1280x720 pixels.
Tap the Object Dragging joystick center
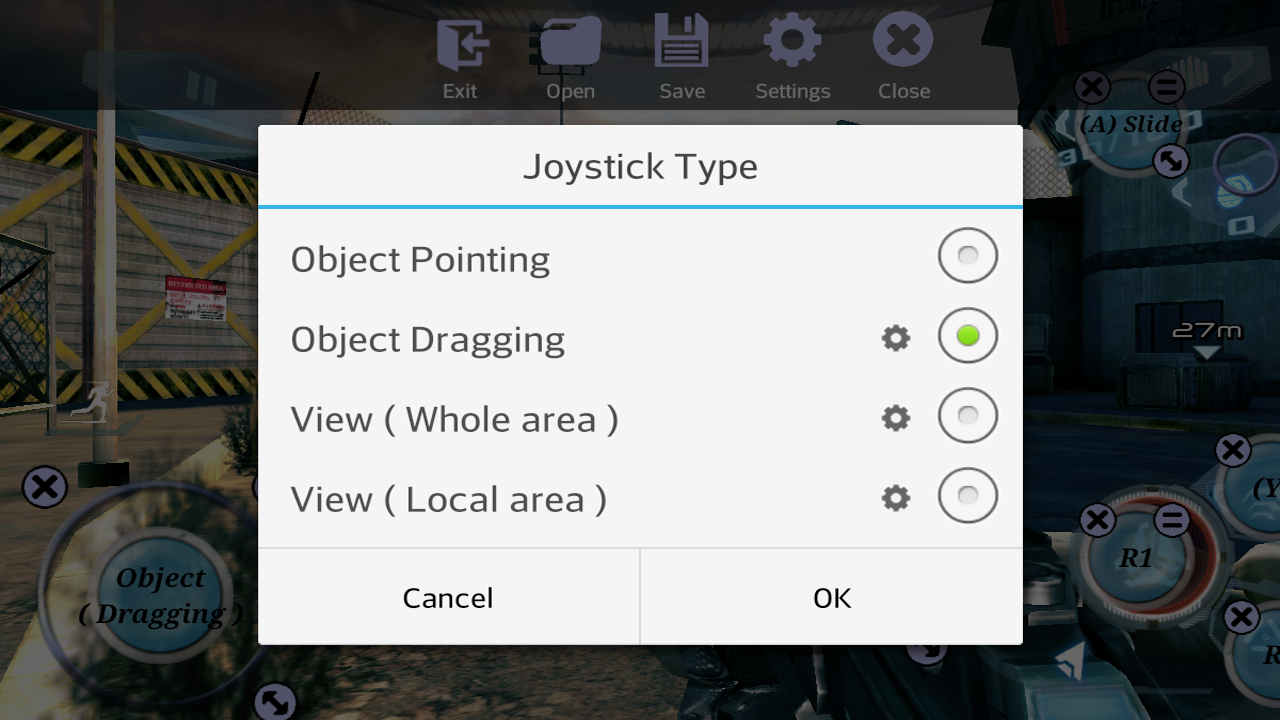tap(160, 595)
